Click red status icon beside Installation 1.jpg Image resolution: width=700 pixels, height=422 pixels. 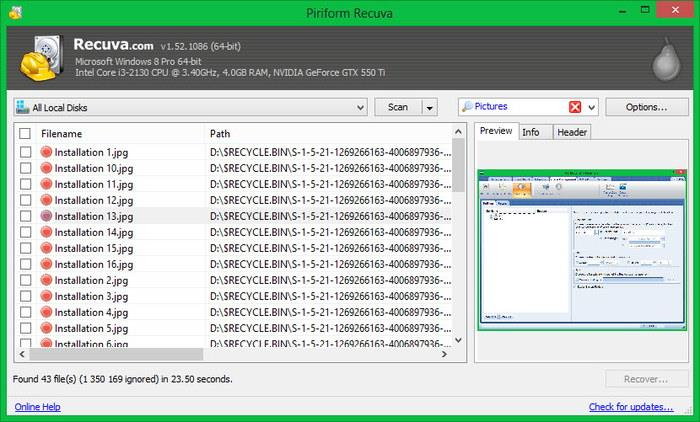46,152
